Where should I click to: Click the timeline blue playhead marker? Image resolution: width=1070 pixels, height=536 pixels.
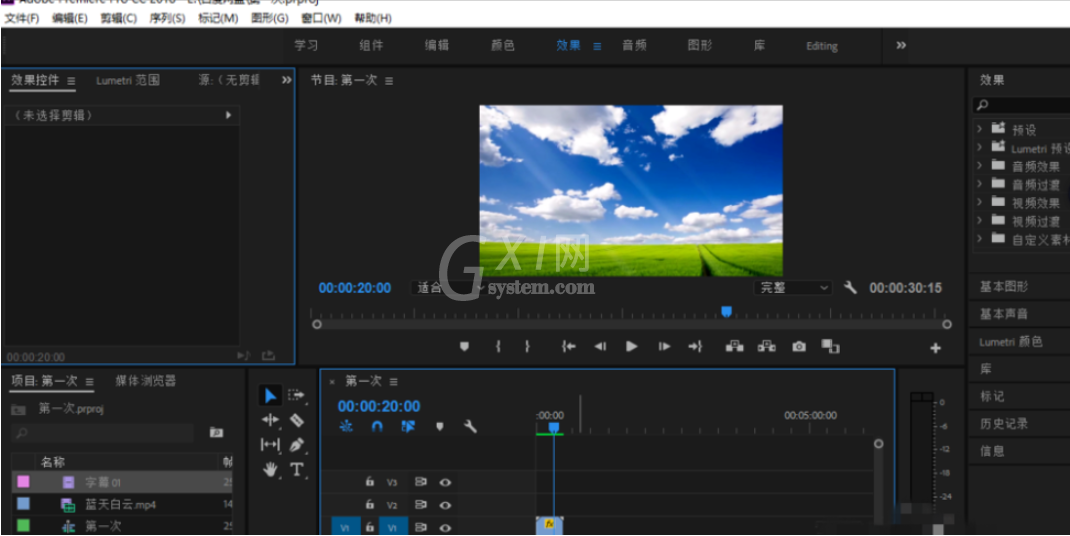tap(553, 427)
